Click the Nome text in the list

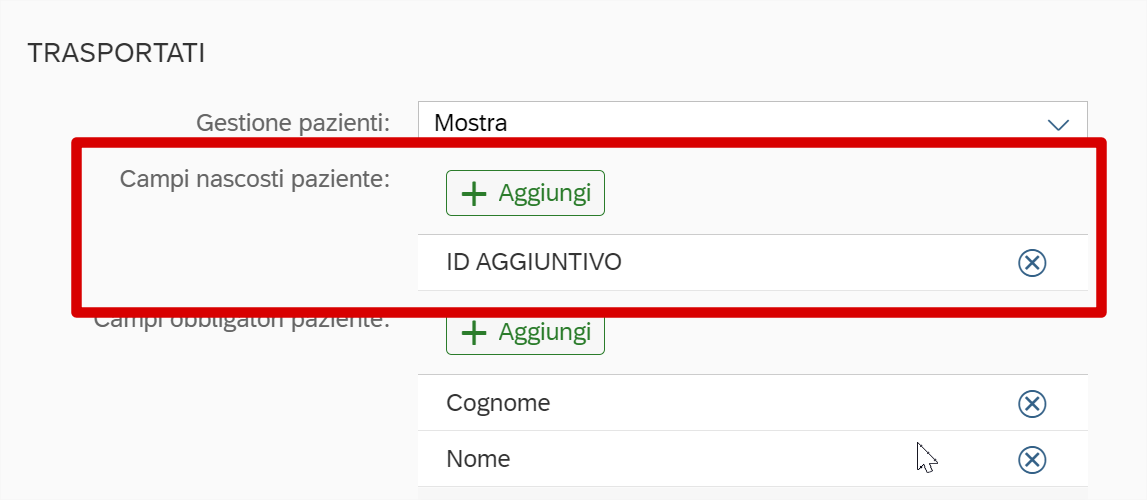coord(478,459)
